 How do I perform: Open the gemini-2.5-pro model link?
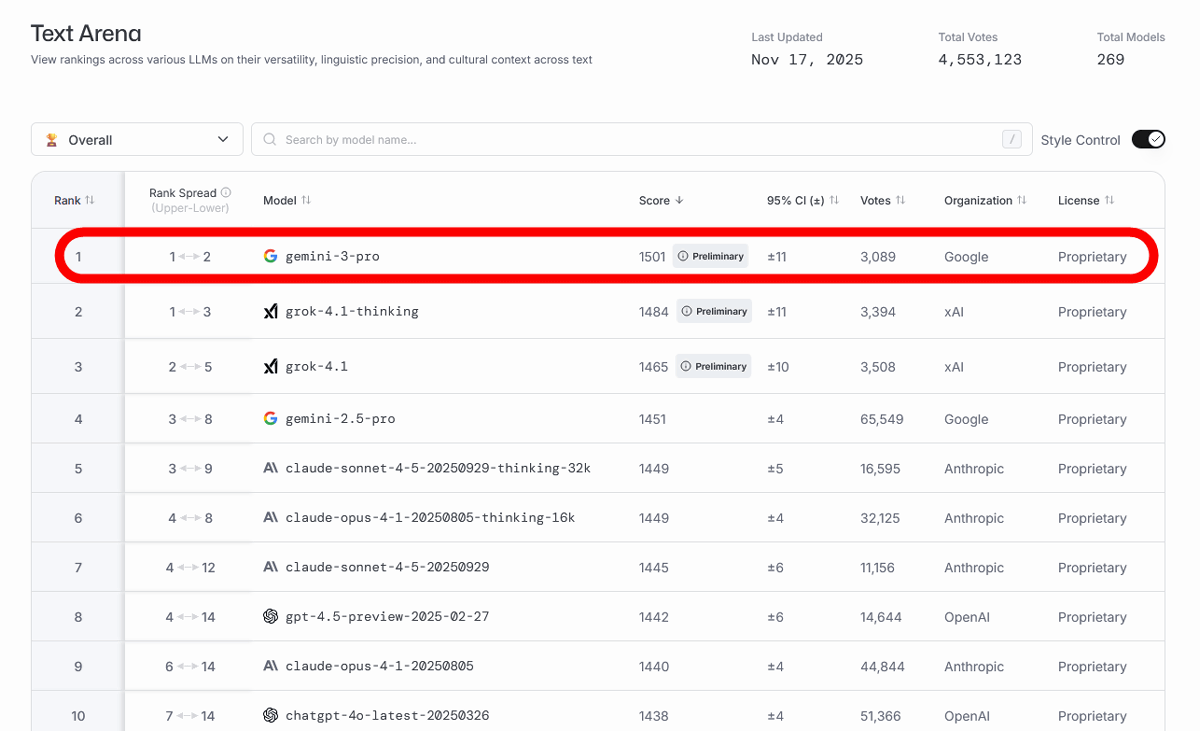340,419
